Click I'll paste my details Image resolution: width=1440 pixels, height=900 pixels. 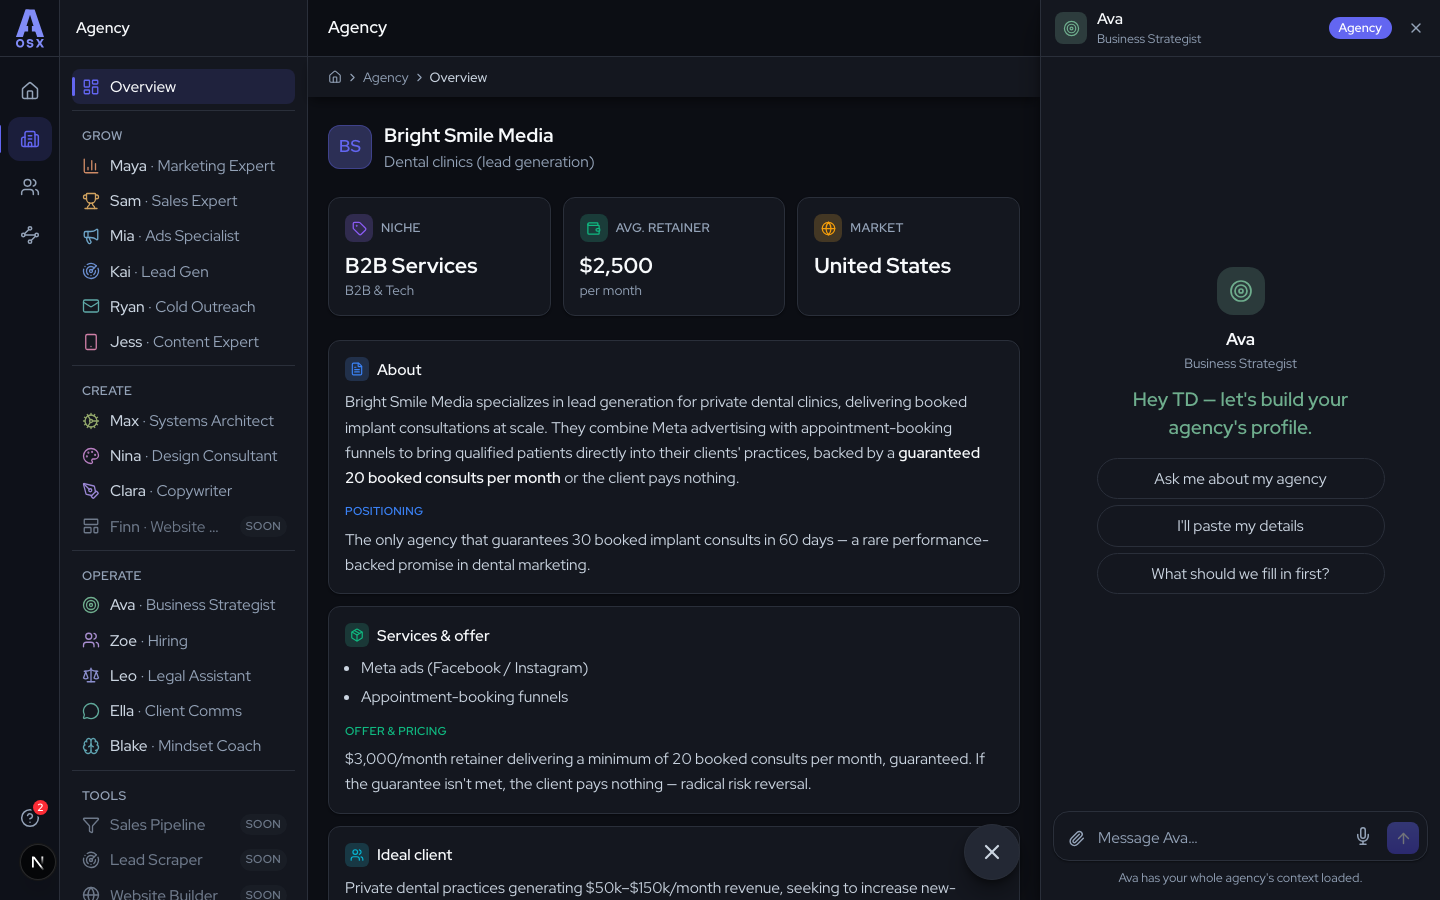(x=1240, y=526)
